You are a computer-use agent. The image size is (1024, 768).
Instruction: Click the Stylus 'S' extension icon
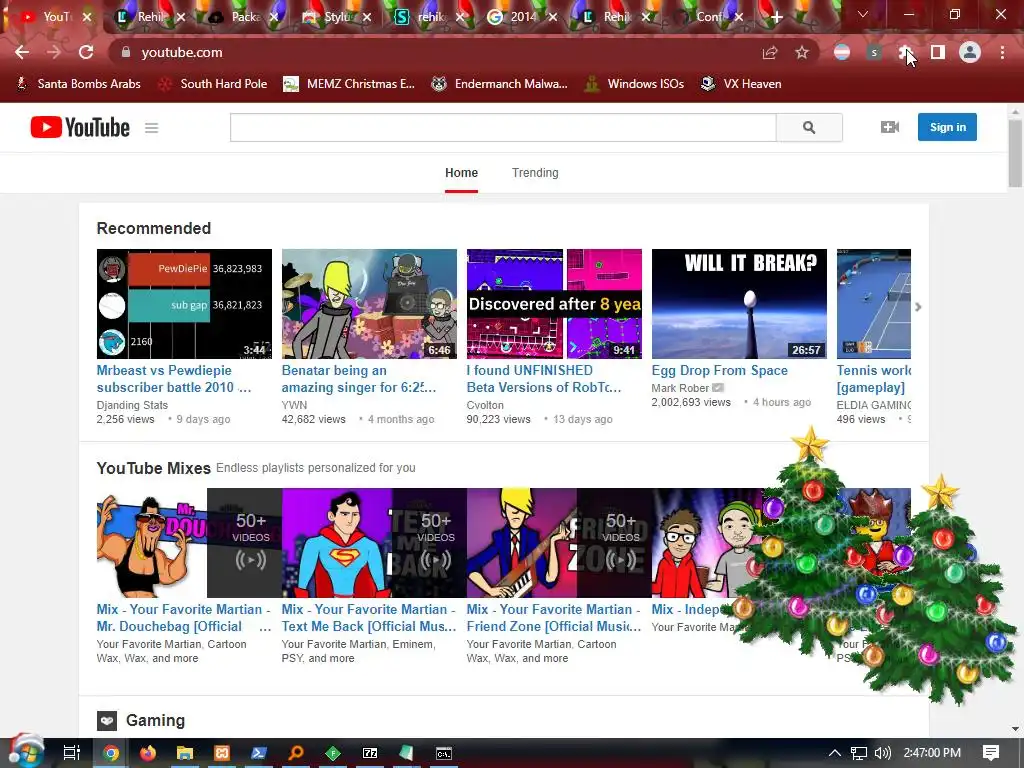click(874, 52)
